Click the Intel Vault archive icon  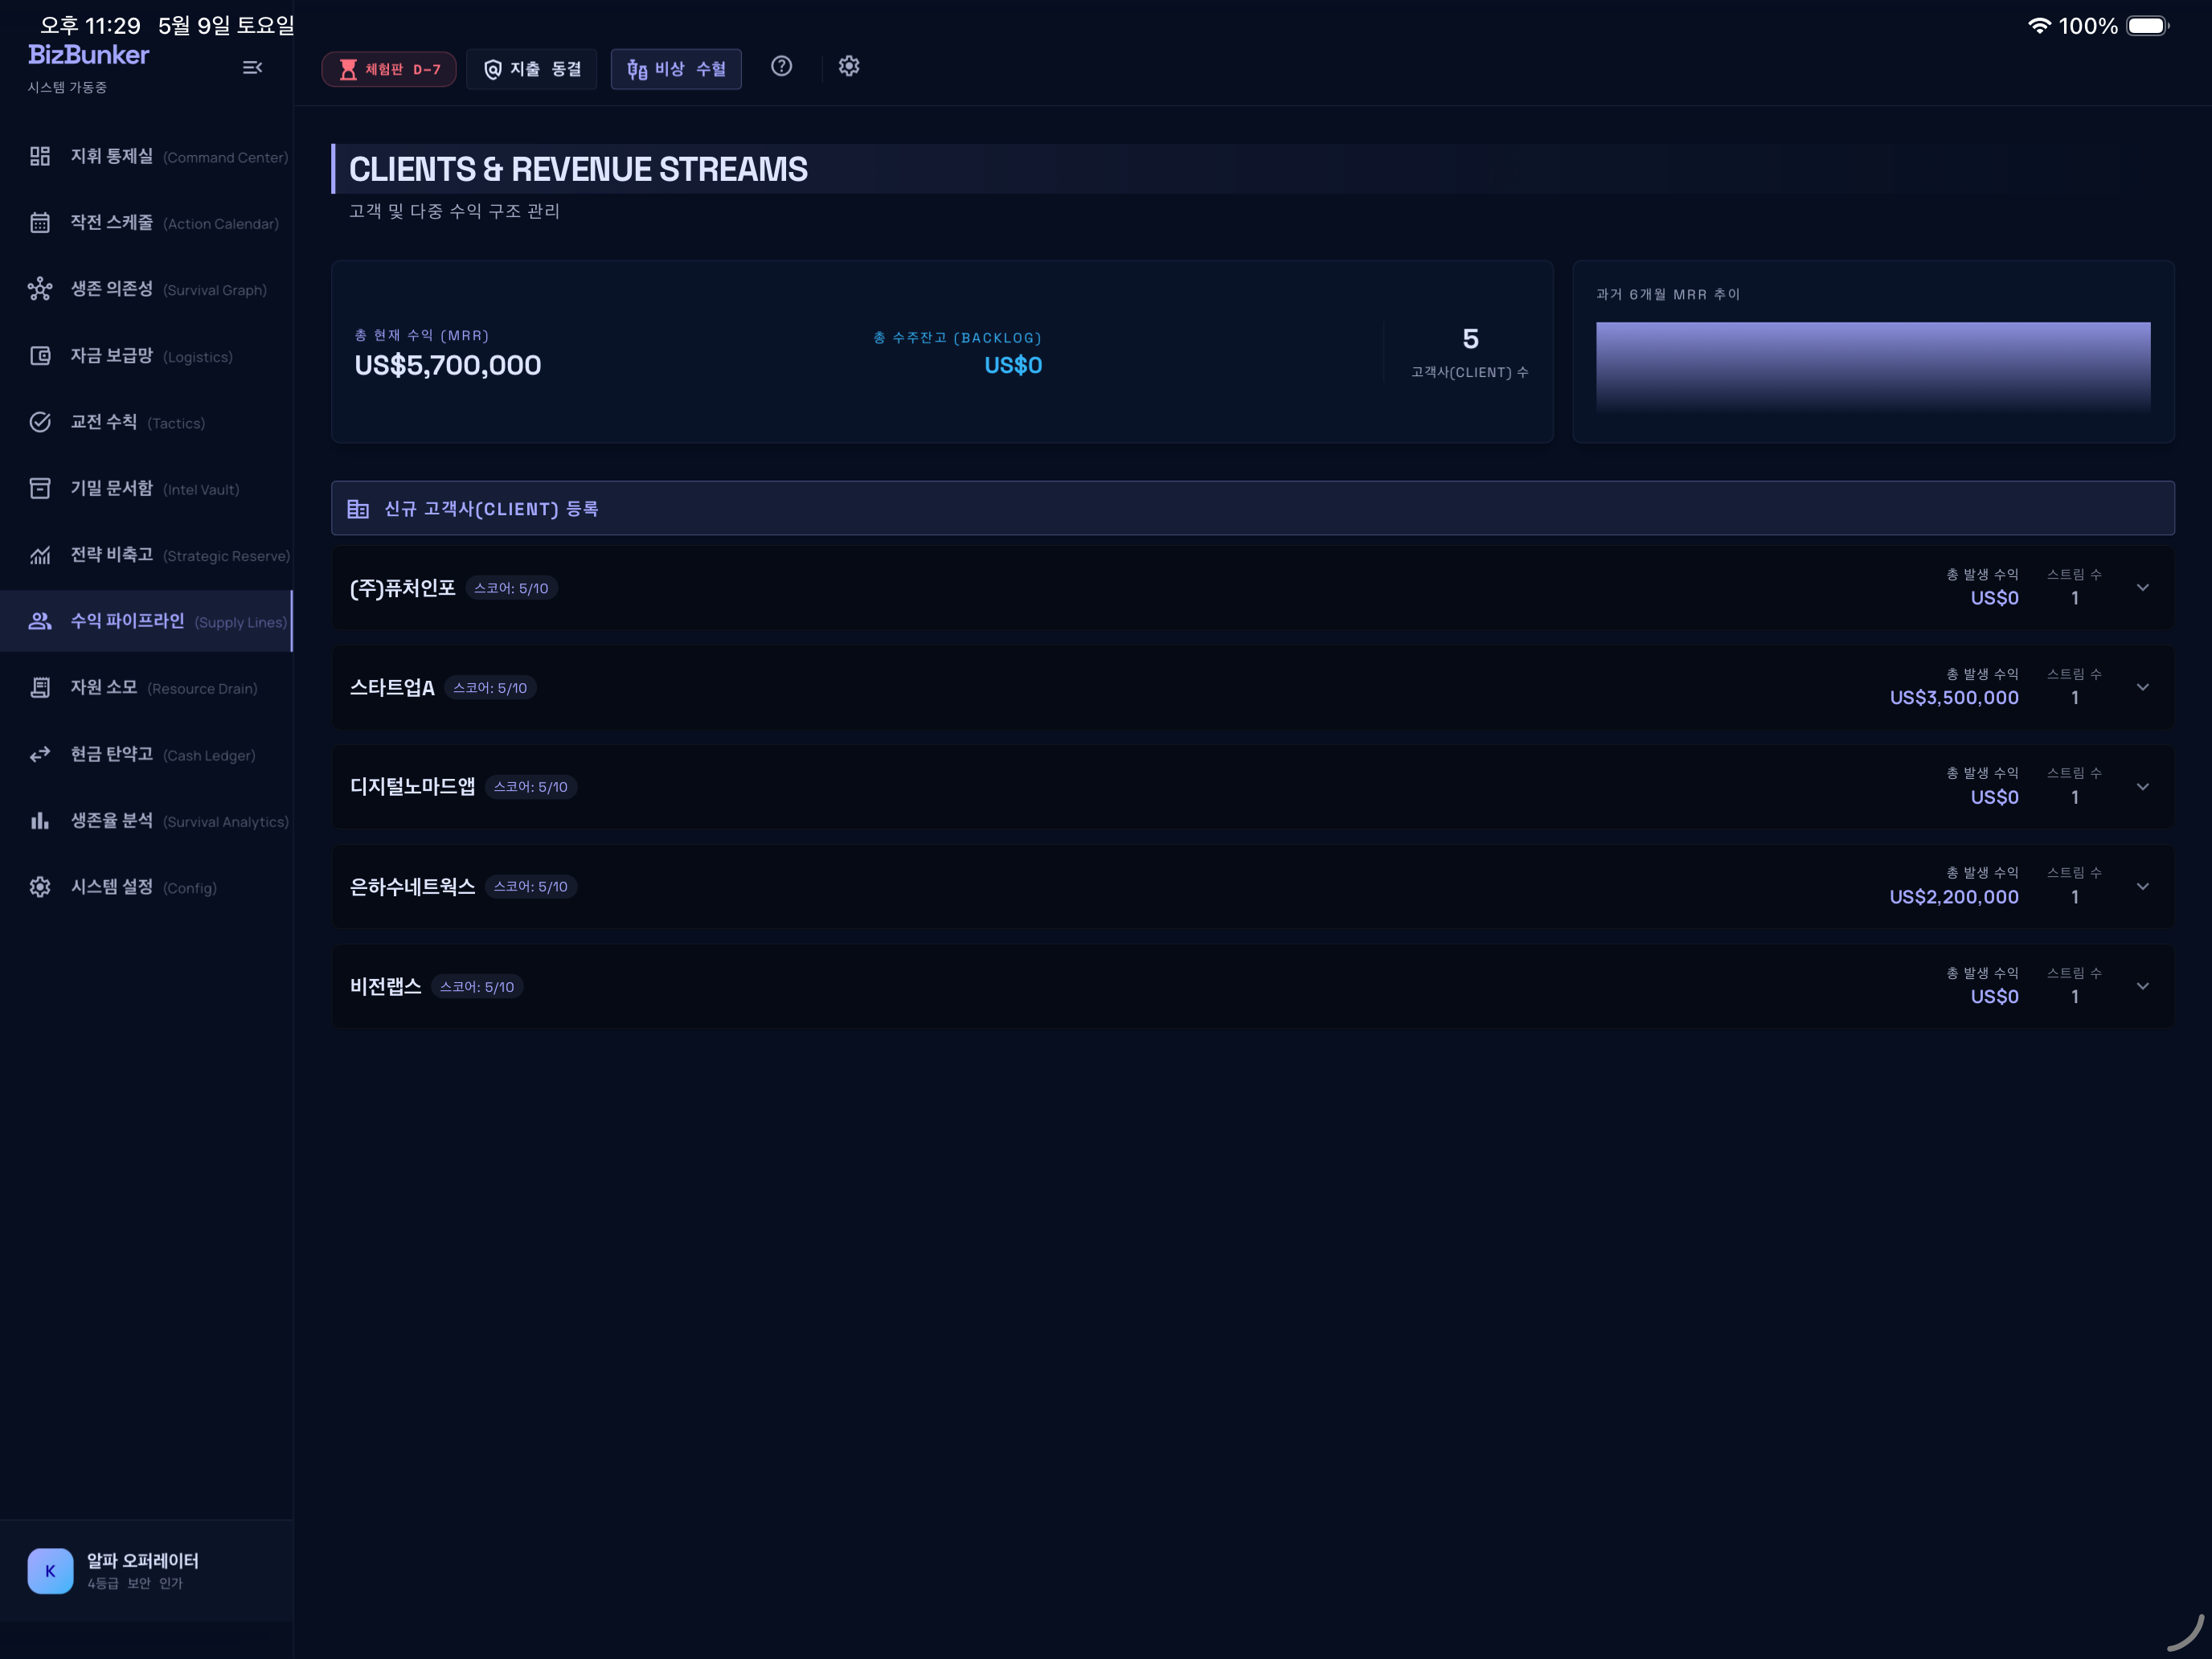[40, 488]
